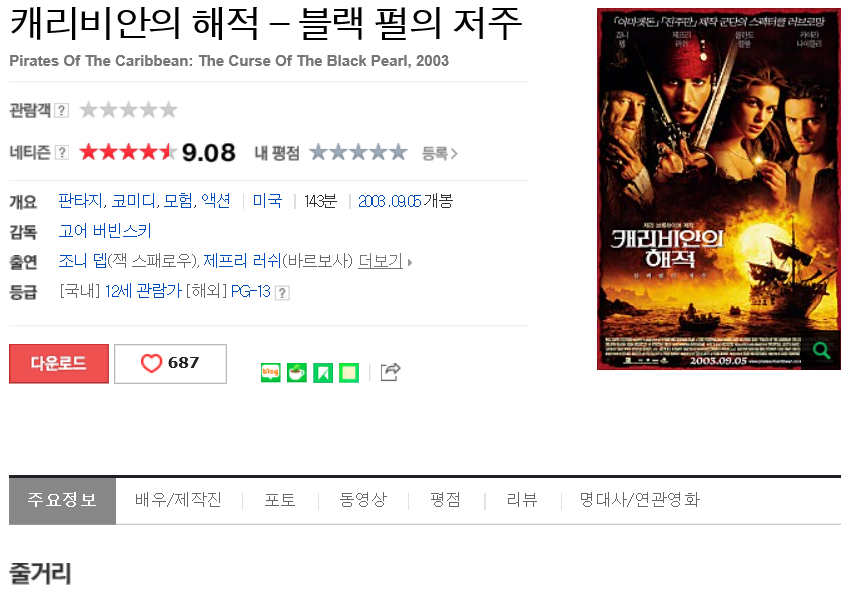Click help icon beside PG-13 rating
Viewport: 849px width, 590px height.
click(x=282, y=293)
